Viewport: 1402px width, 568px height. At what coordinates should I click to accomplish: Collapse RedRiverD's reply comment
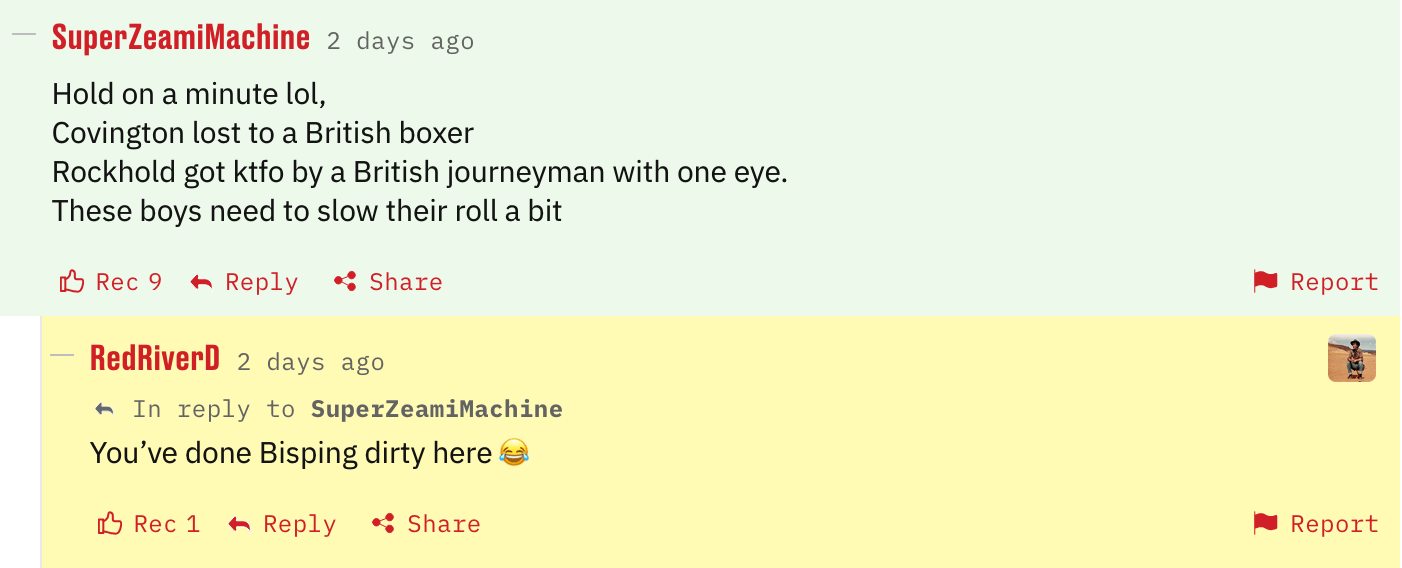[62, 355]
